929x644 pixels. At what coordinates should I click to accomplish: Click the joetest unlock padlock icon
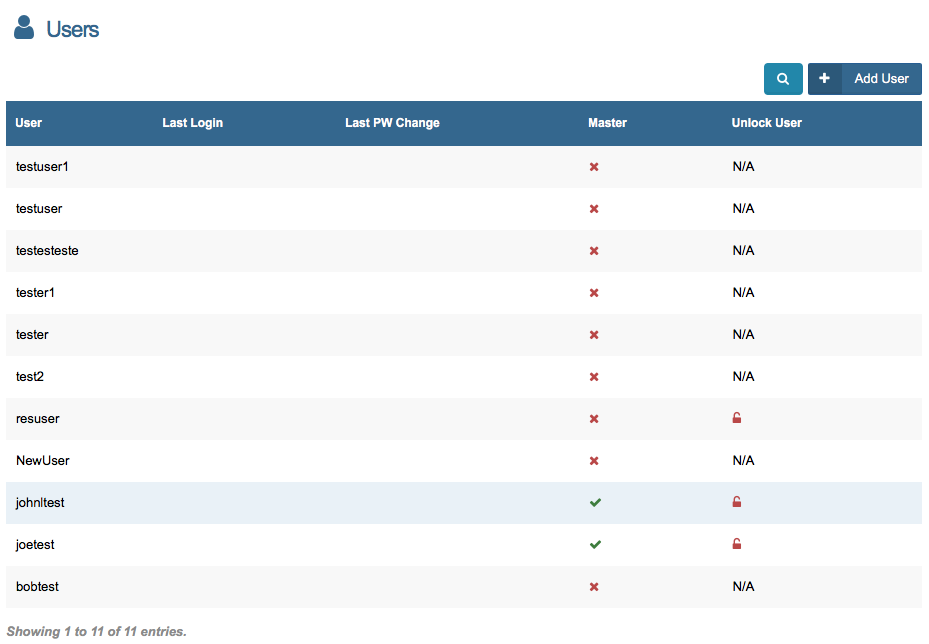coord(737,545)
